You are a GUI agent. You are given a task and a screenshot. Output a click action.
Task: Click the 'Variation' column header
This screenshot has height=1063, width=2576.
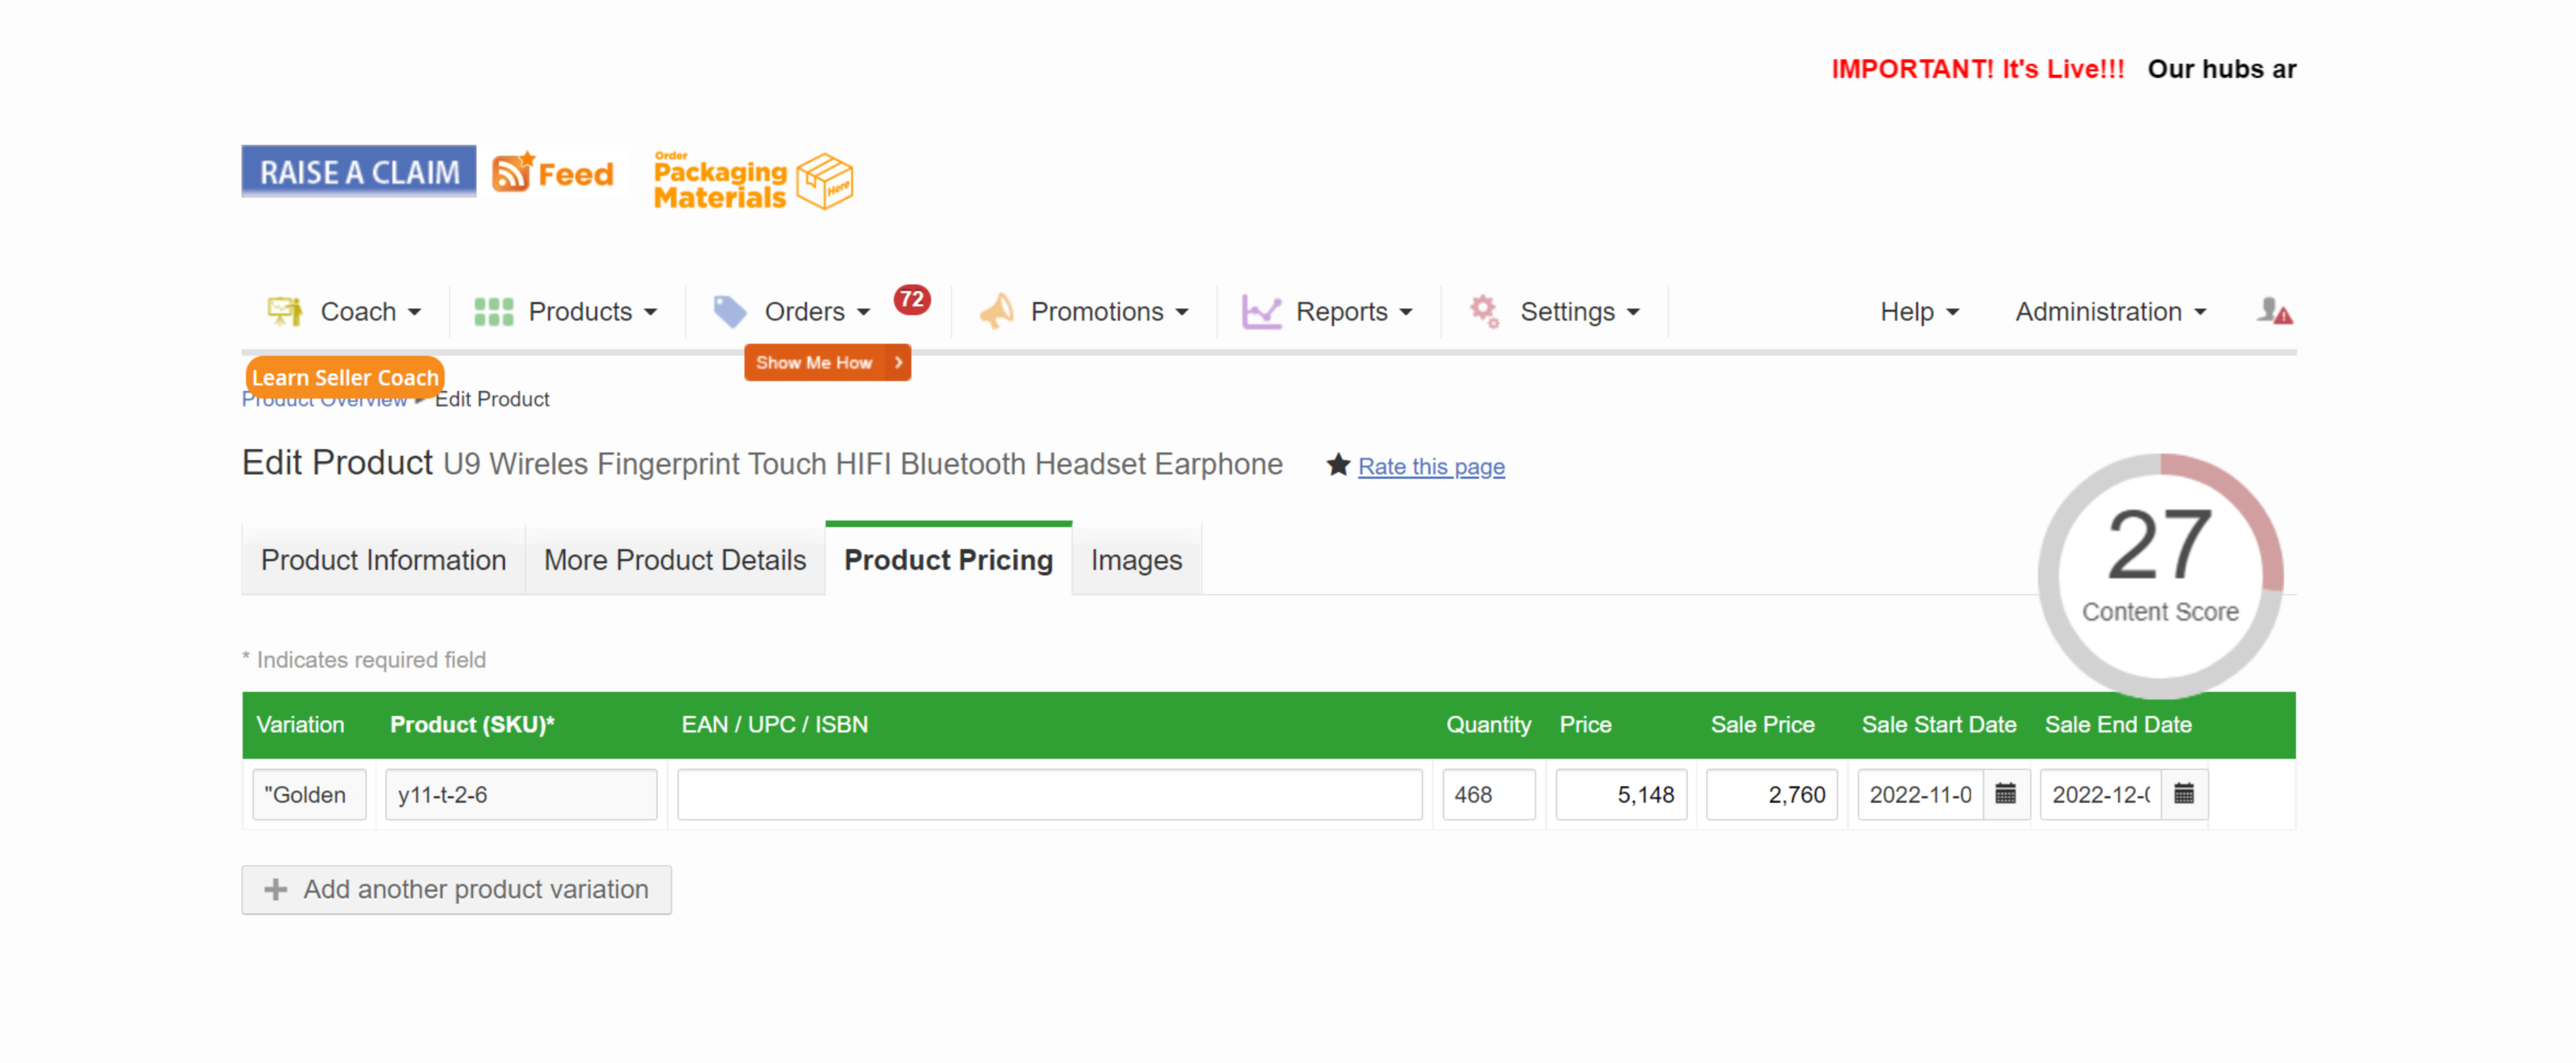(x=300, y=724)
